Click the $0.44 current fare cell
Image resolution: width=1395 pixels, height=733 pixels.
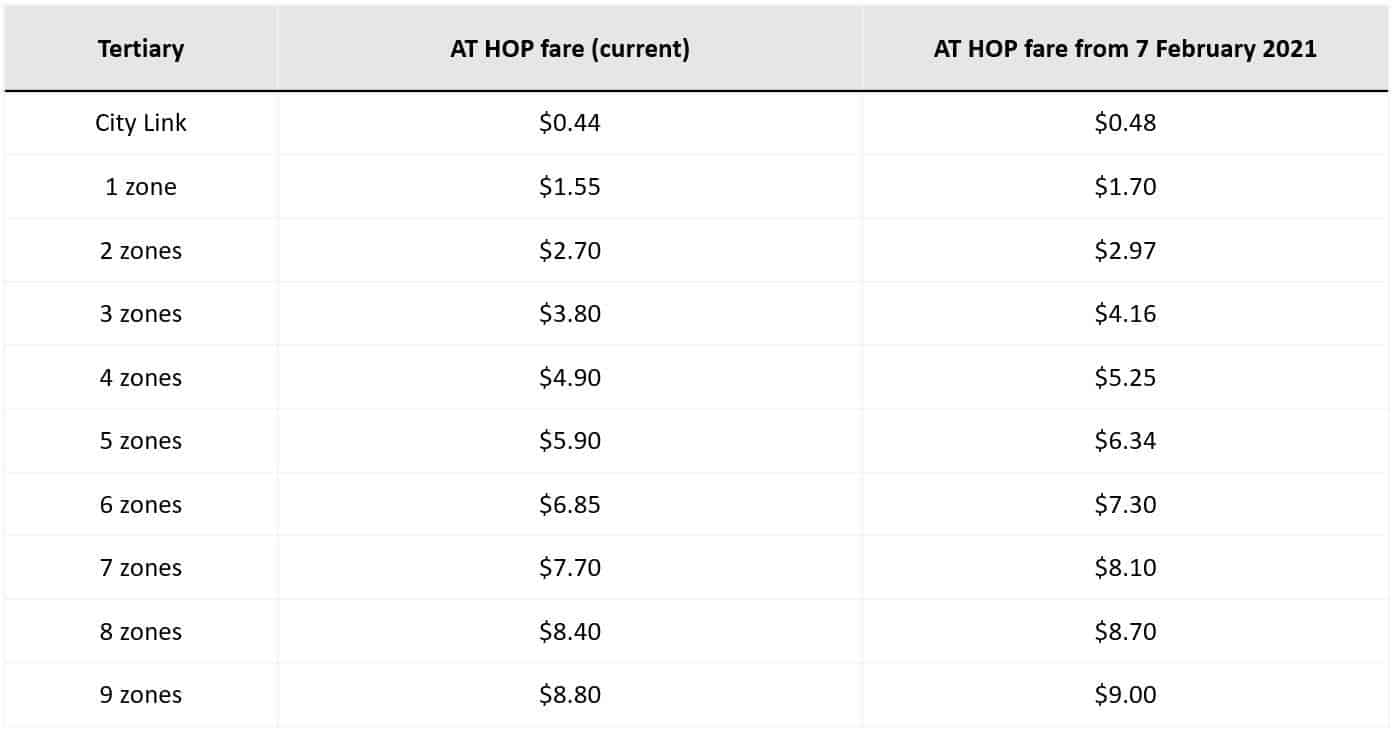570,123
